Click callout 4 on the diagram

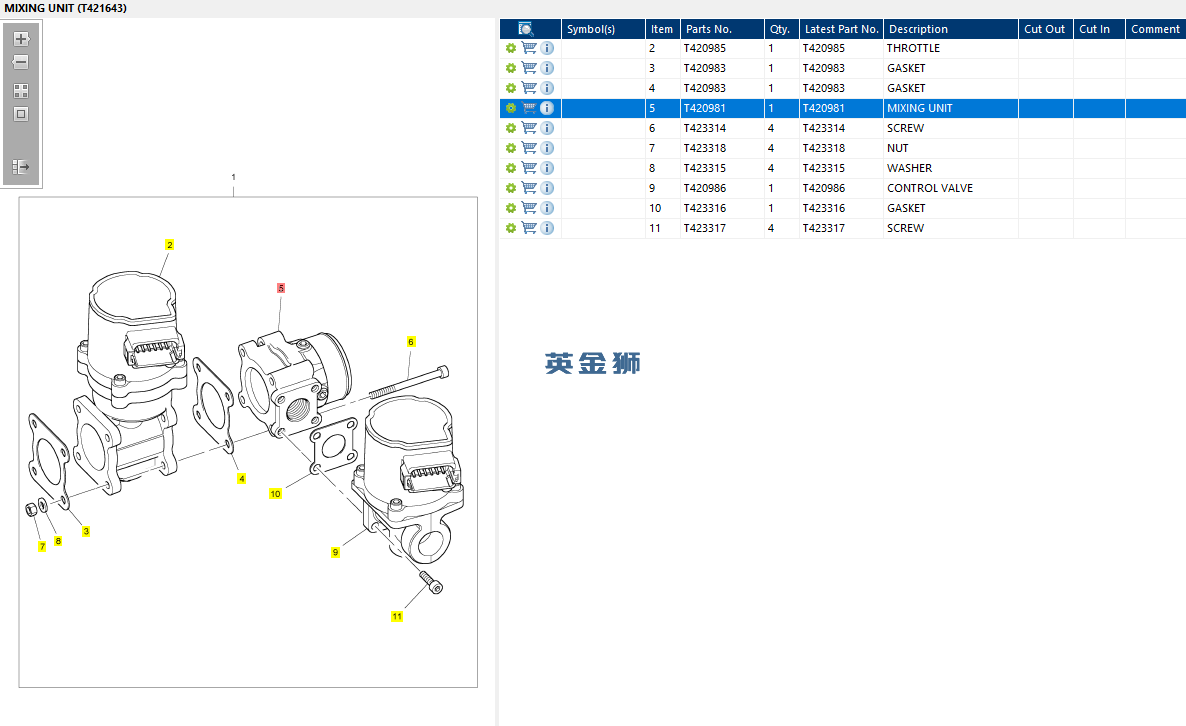coord(241,479)
